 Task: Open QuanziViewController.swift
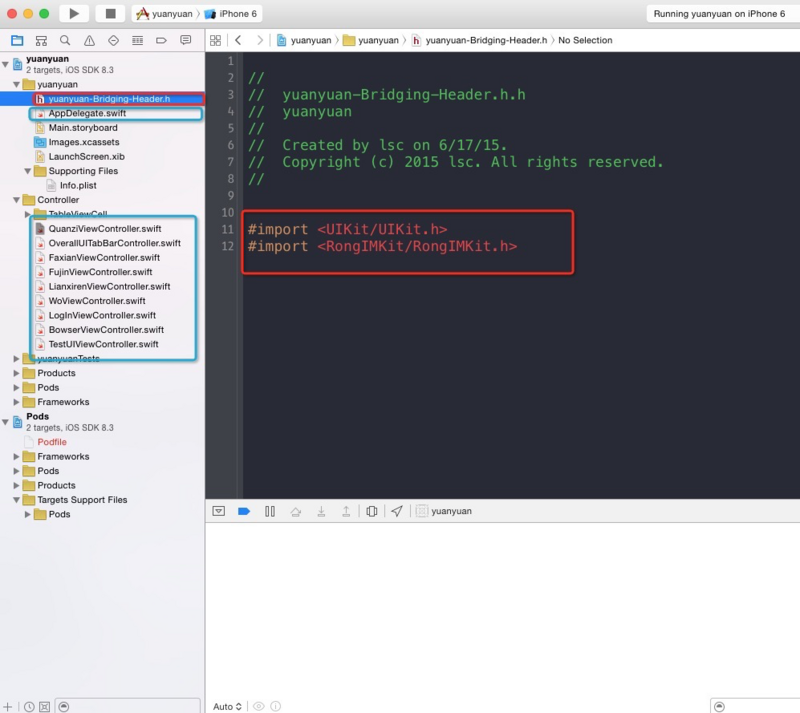[x=102, y=229]
